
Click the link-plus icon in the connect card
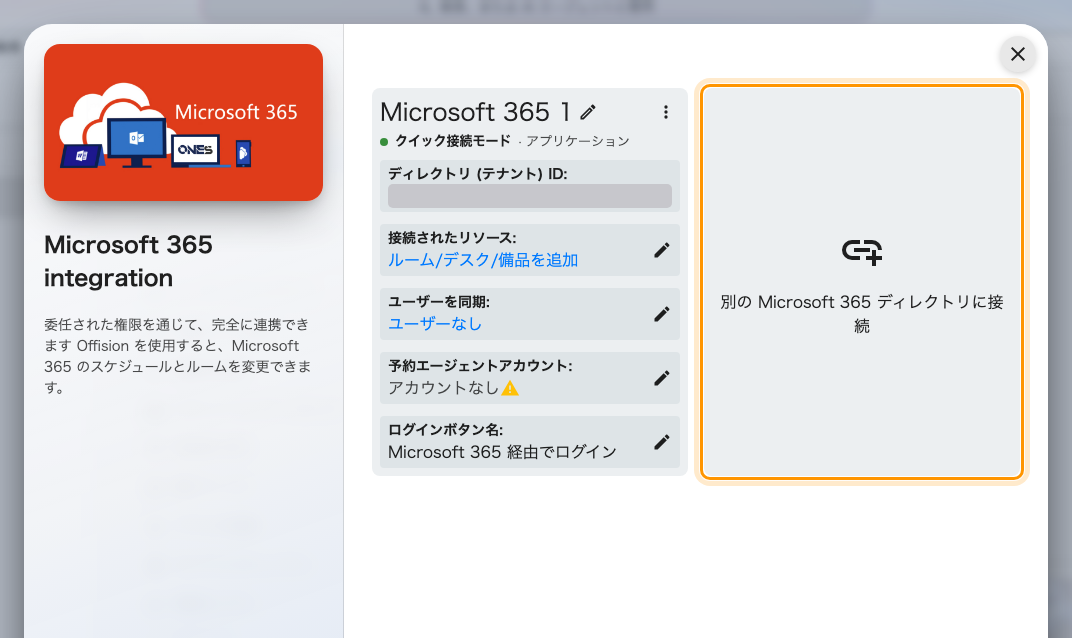[x=861, y=252]
